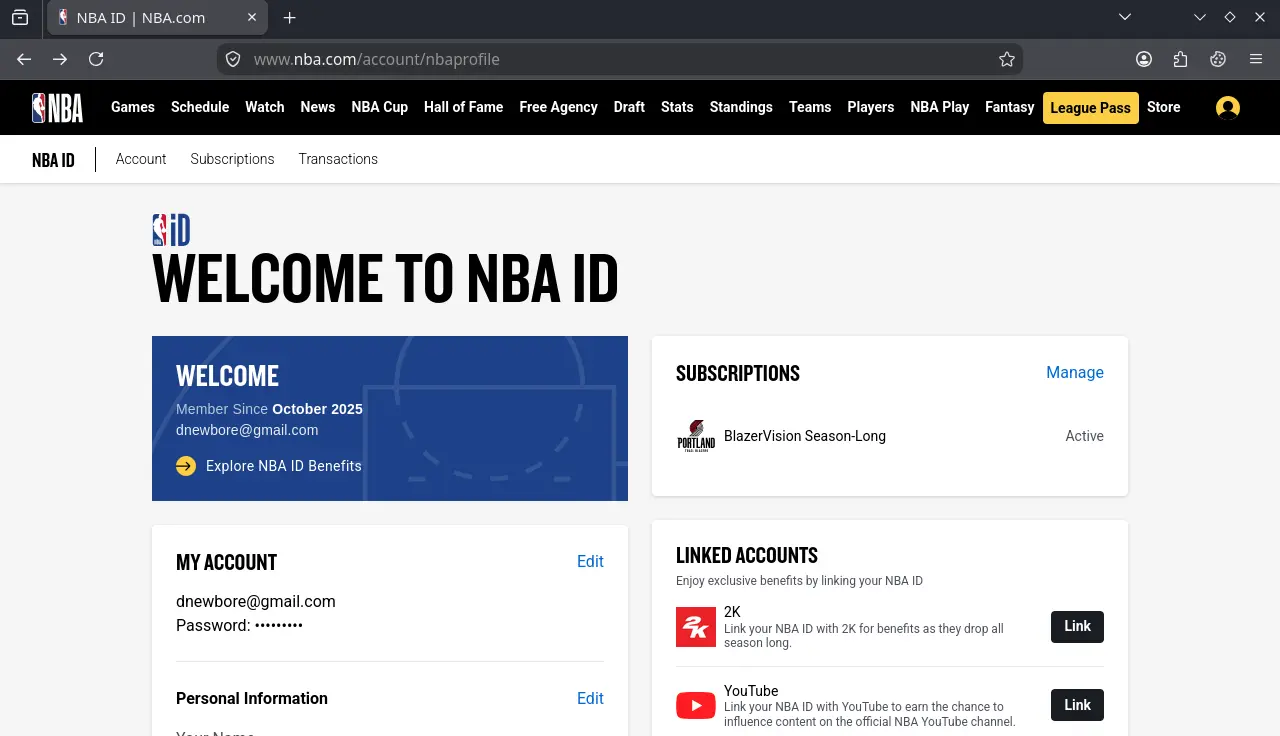The height and width of the screenshot is (736, 1280).
Task: Click the NBA logo in header
Action: point(57,108)
